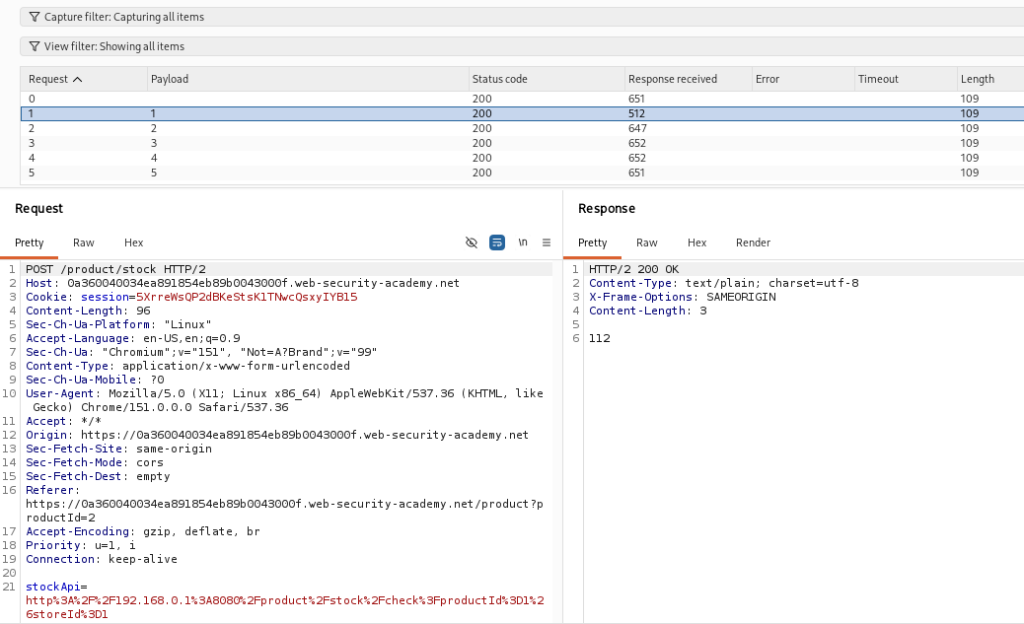Click the 'Content-Length: 96' request header

click(x=88, y=311)
